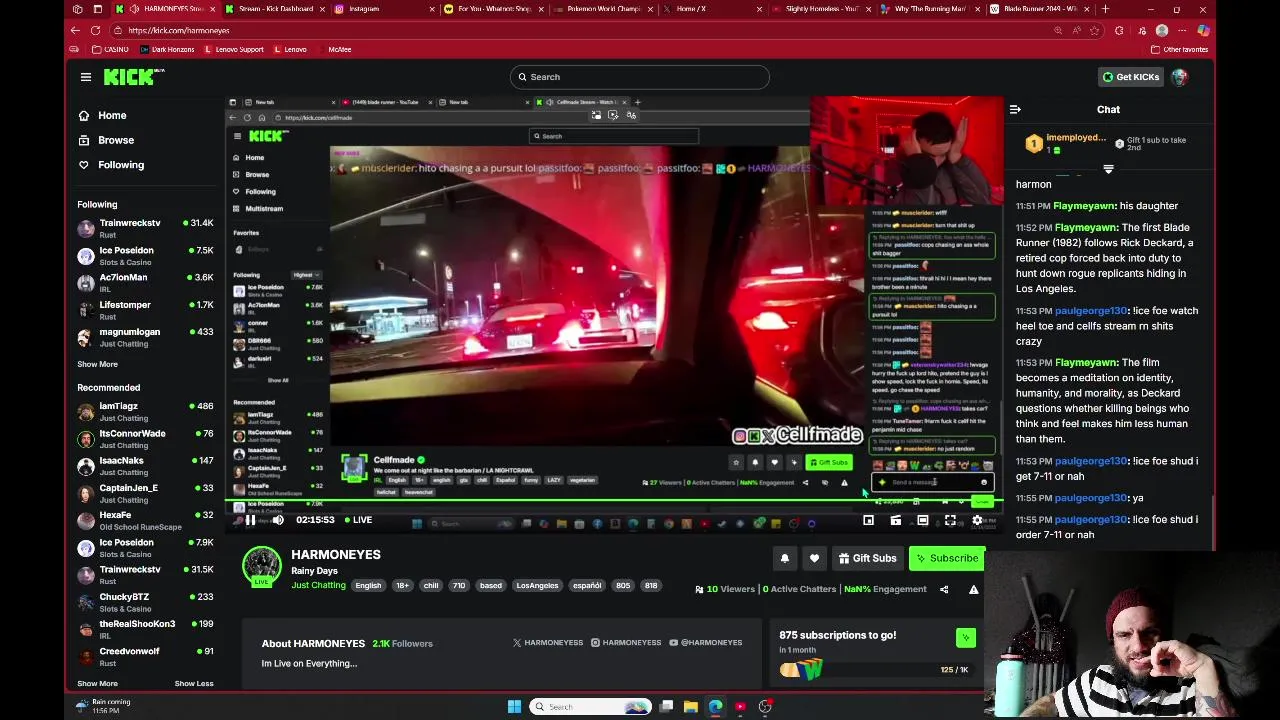Open magnumlogan channel in sidebar

(x=145, y=337)
